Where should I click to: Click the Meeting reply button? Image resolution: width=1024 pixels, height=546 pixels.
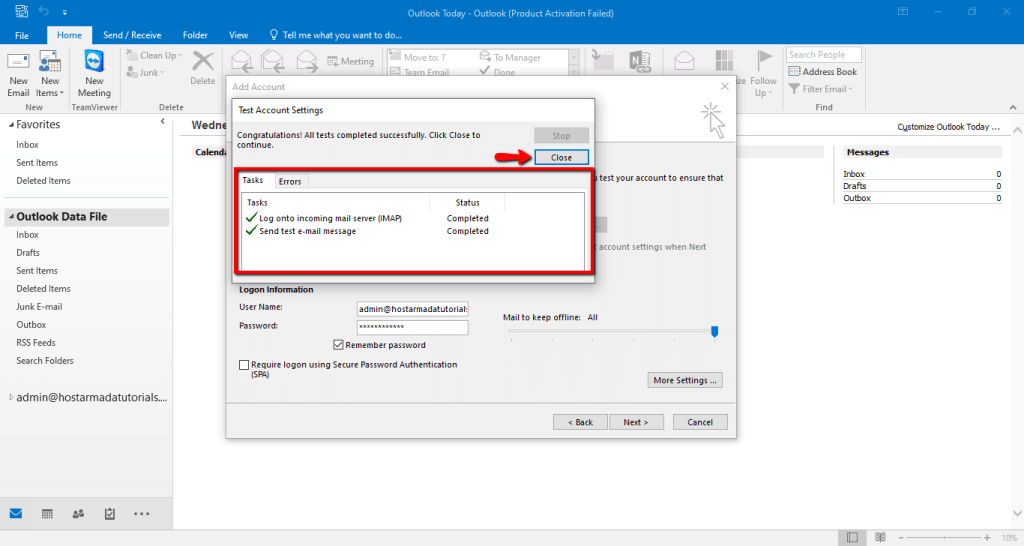pos(351,61)
